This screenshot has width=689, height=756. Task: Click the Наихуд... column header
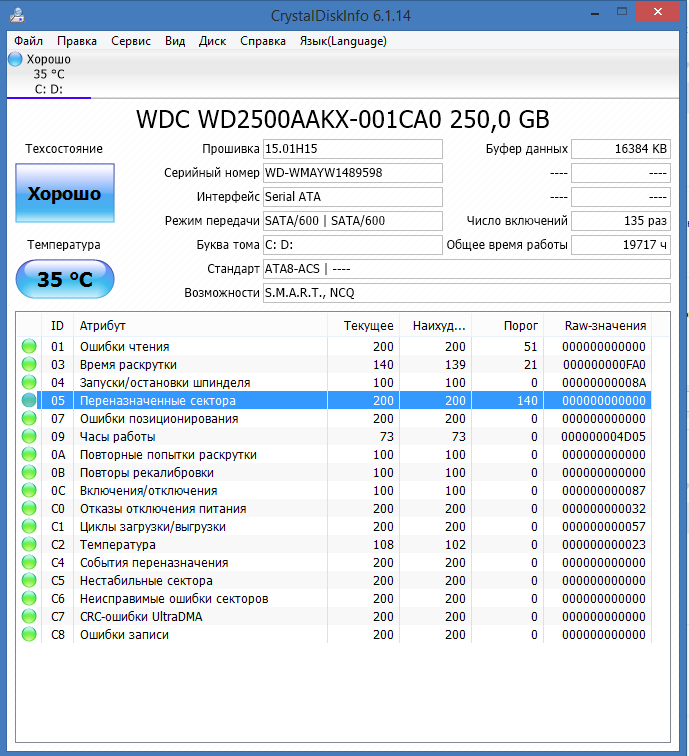436,326
